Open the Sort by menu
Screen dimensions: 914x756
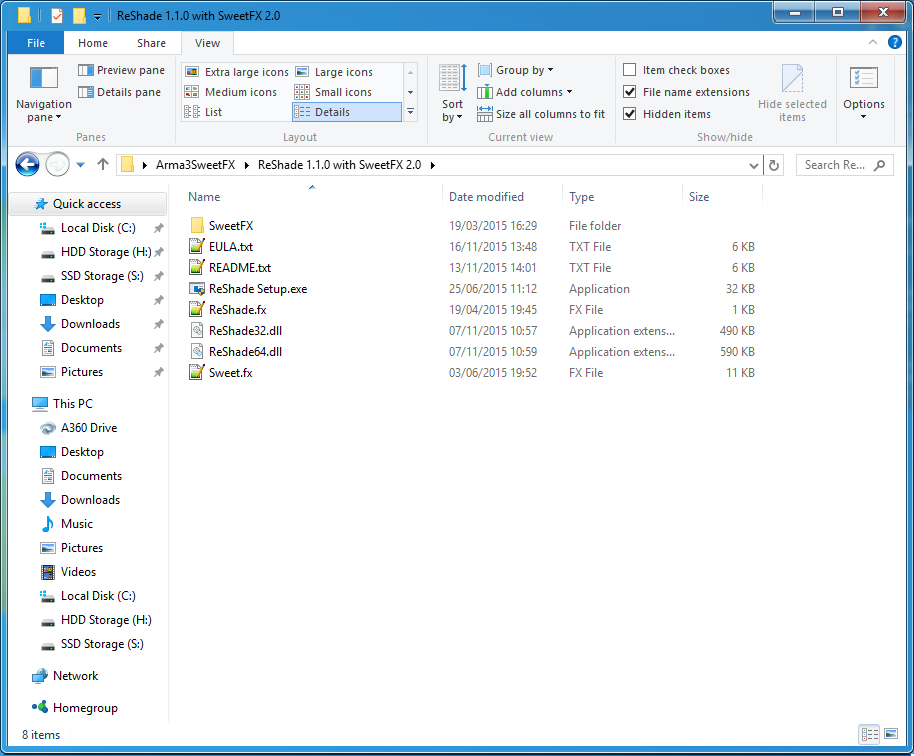pos(452,93)
